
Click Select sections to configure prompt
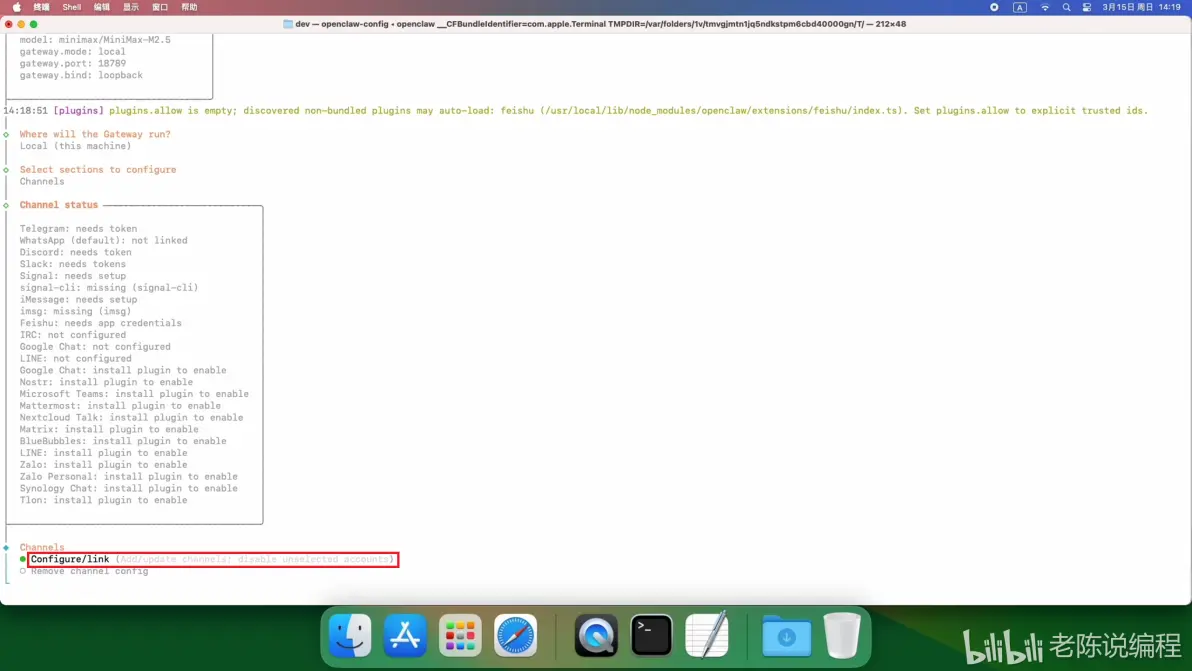(97, 169)
